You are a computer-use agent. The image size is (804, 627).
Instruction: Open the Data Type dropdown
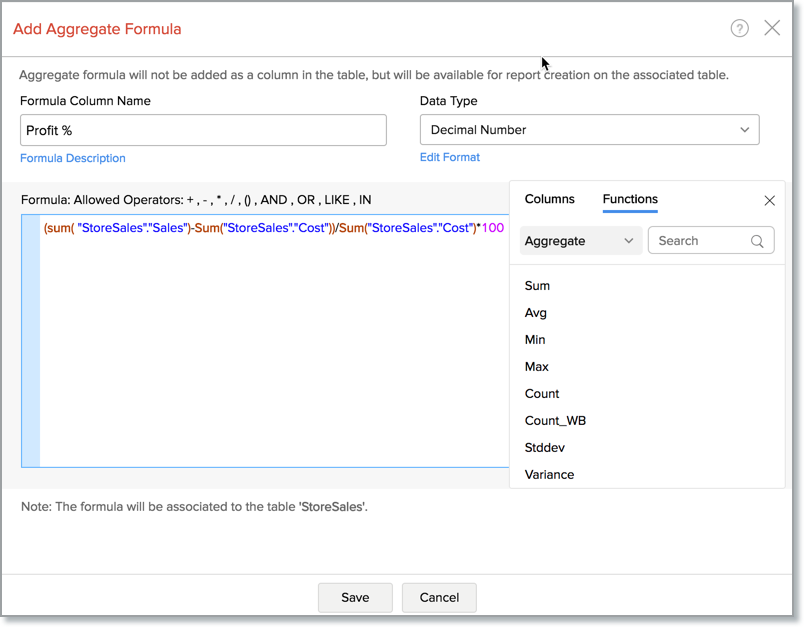589,130
